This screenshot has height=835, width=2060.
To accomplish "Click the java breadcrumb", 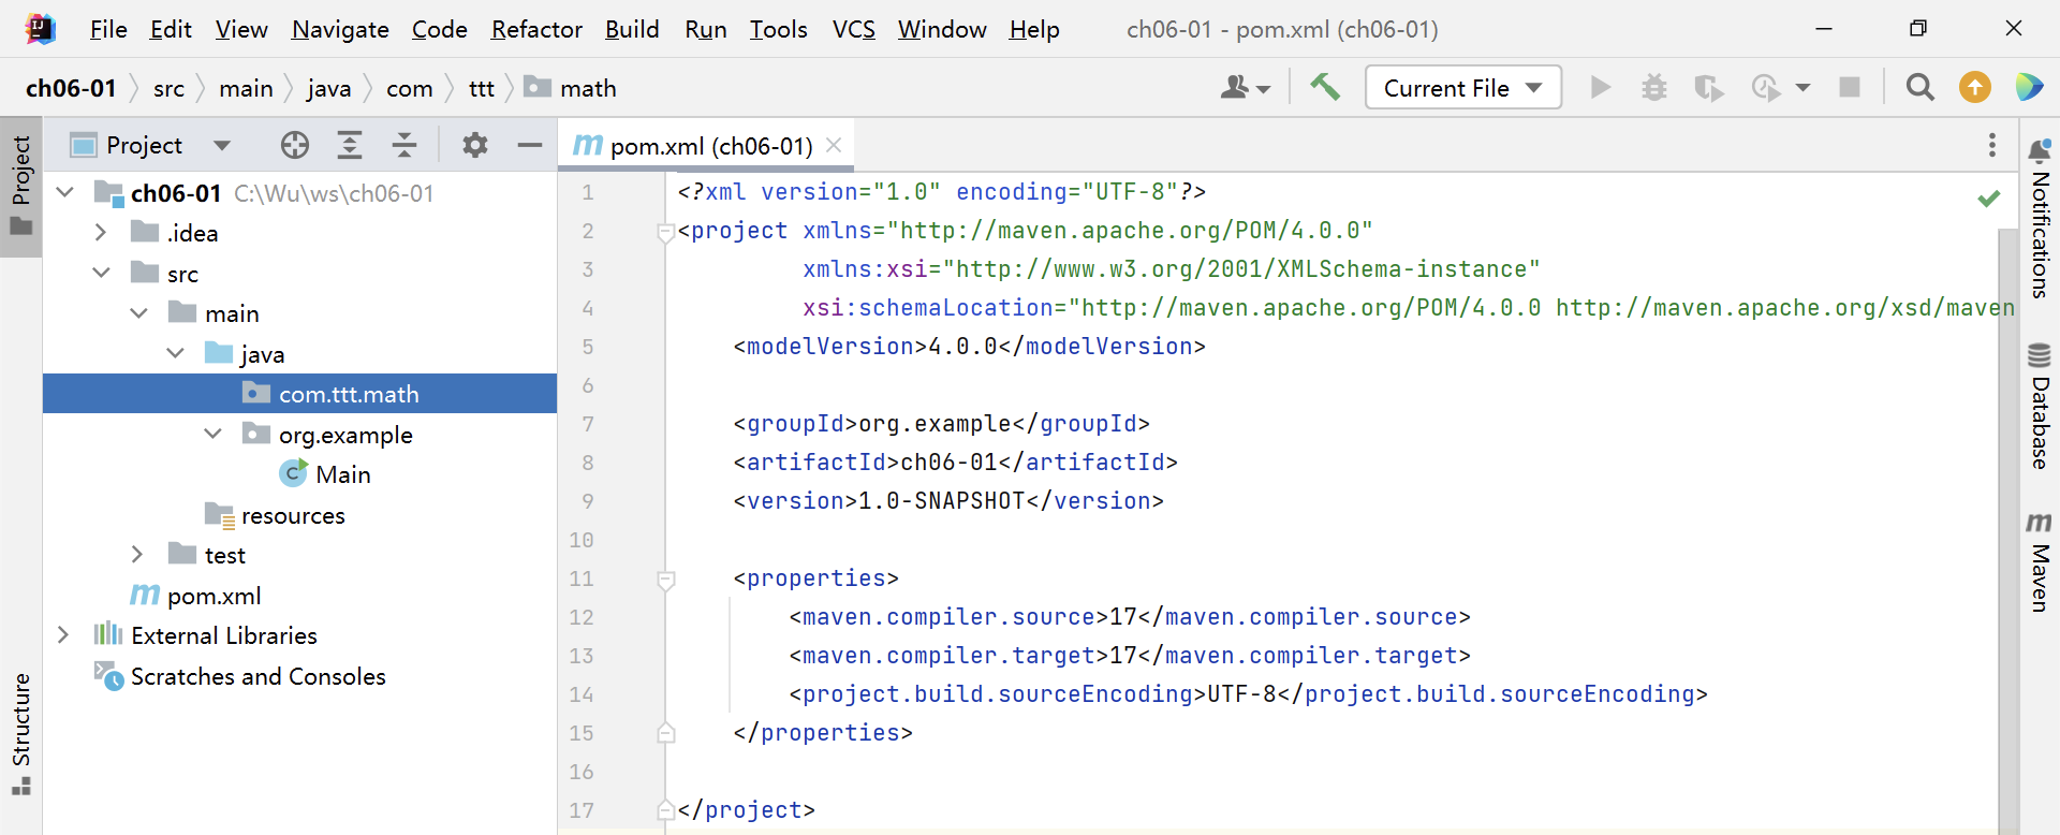I will (x=329, y=88).
